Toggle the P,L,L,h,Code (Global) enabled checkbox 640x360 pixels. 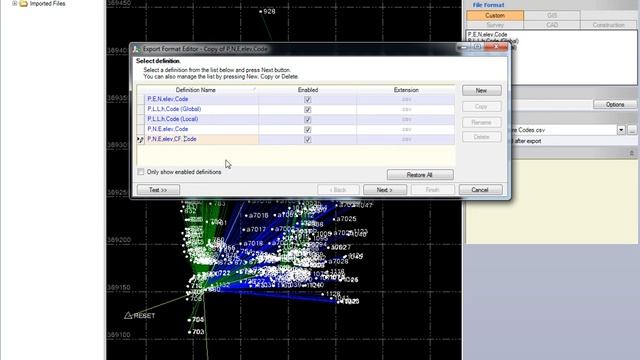point(308,109)
